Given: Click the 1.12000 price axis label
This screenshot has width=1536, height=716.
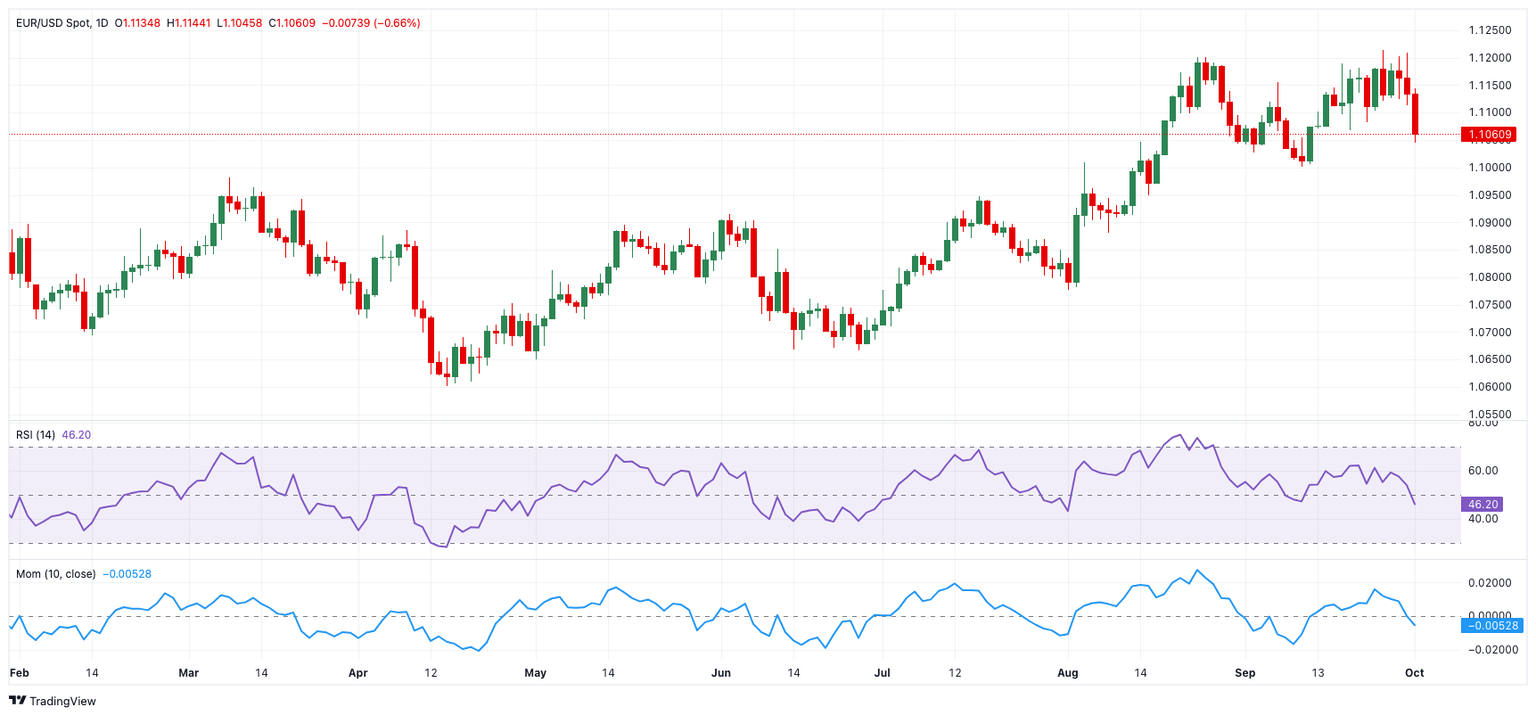Looking at the screenshot, I should [1488, 58].
